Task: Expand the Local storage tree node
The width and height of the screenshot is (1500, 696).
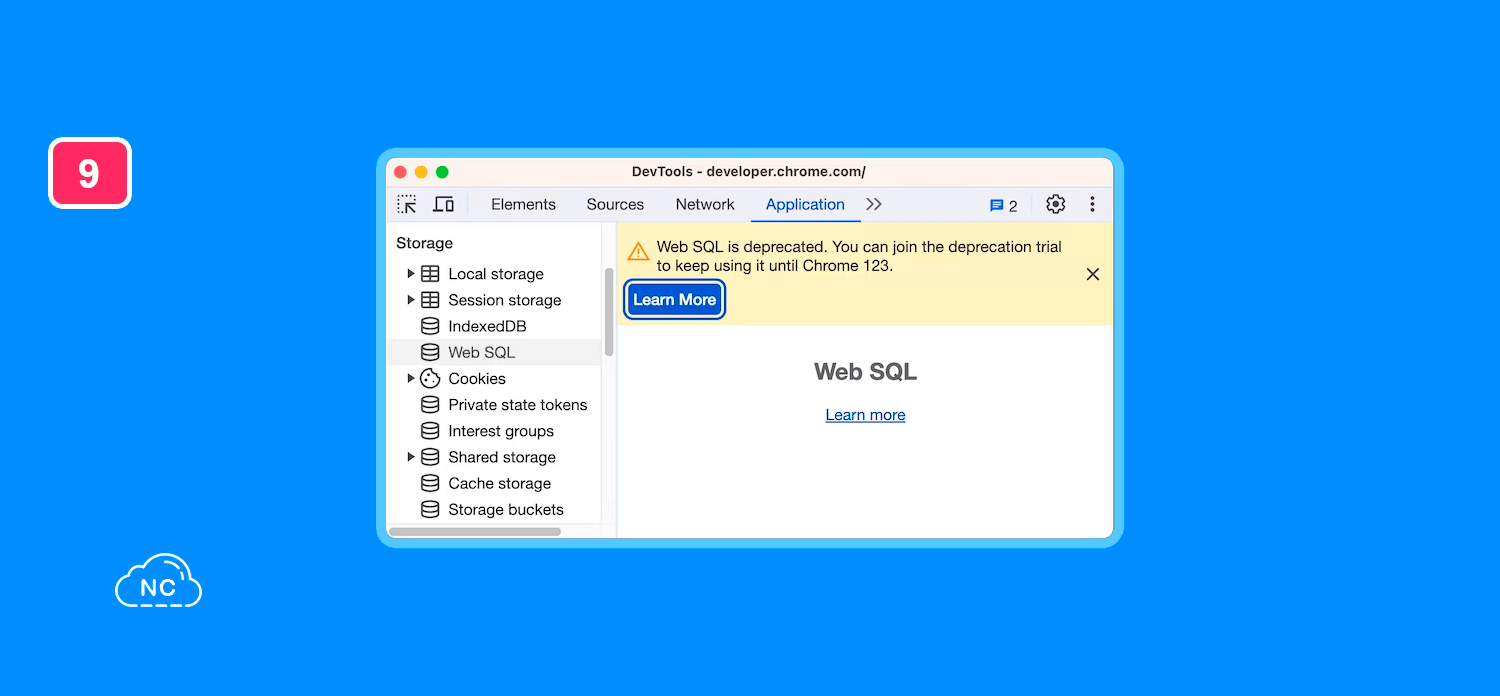Action: (x=410, y=274)
